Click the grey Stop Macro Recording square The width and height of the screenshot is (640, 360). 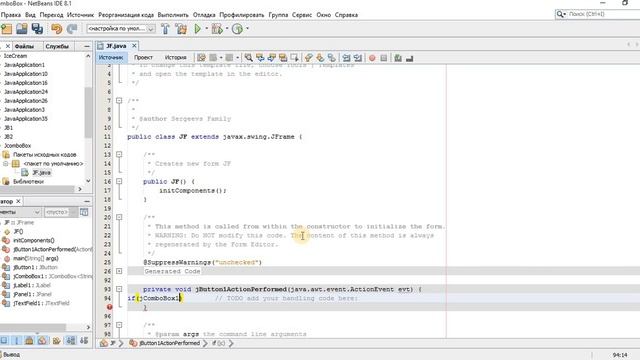pyautogui.click(x=384, y=58)
